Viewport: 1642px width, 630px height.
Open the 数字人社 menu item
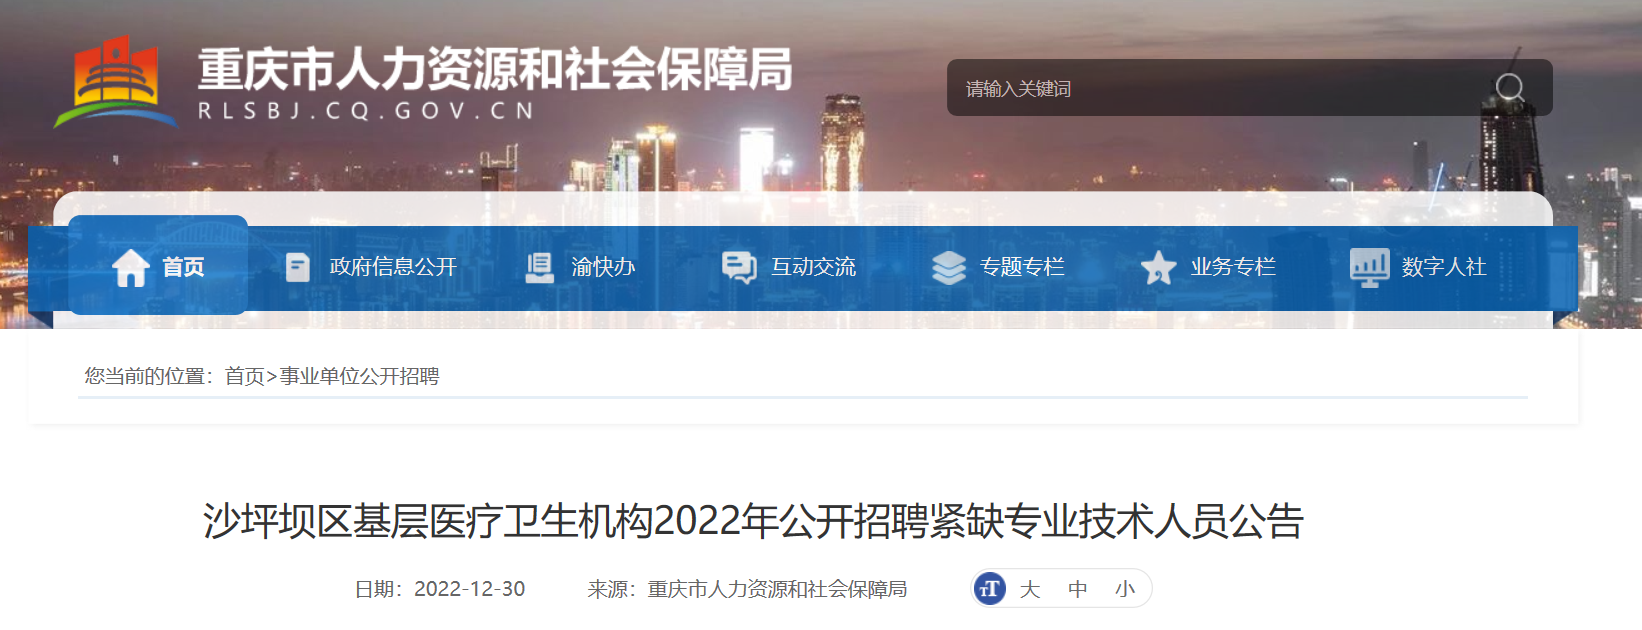click(1444, 267)
